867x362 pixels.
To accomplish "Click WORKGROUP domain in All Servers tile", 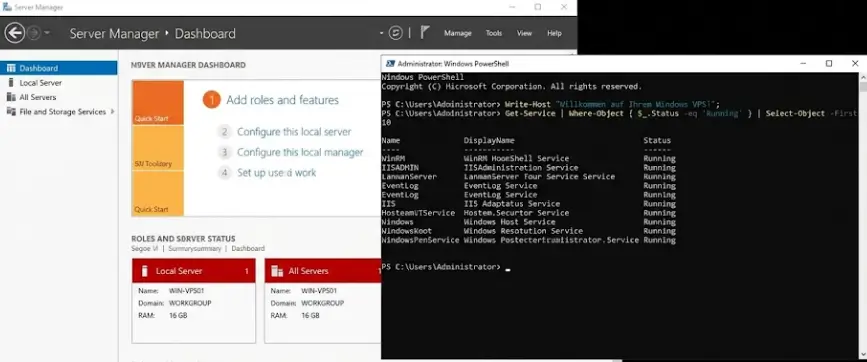I will (322, 303).
